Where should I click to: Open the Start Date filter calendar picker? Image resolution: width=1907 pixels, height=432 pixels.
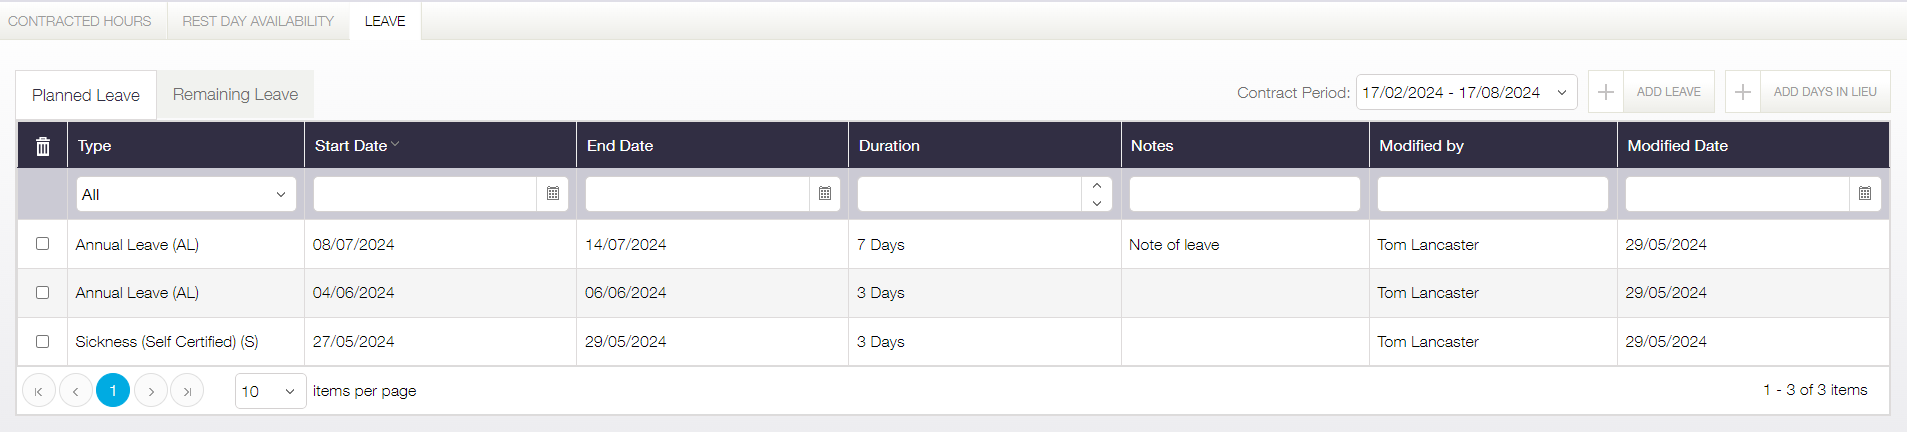(553, 194)
